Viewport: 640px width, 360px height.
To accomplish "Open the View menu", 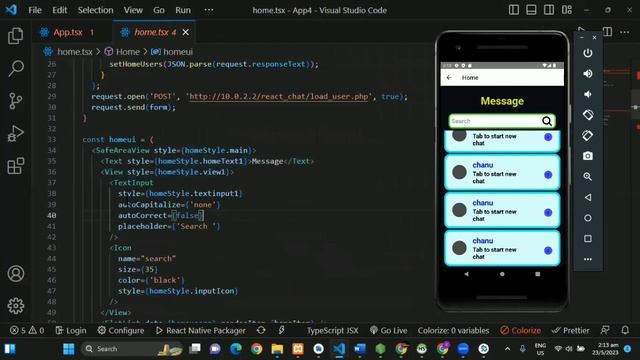I will tap(133, 10).
